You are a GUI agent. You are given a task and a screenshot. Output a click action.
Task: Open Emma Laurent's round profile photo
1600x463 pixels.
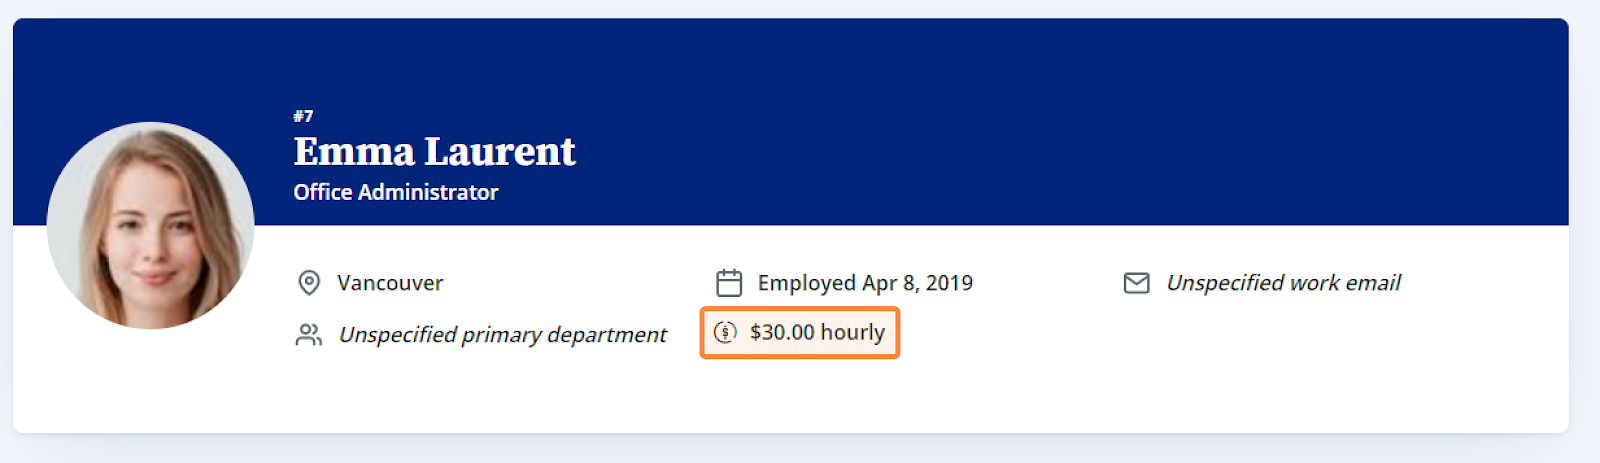[151, 225]
